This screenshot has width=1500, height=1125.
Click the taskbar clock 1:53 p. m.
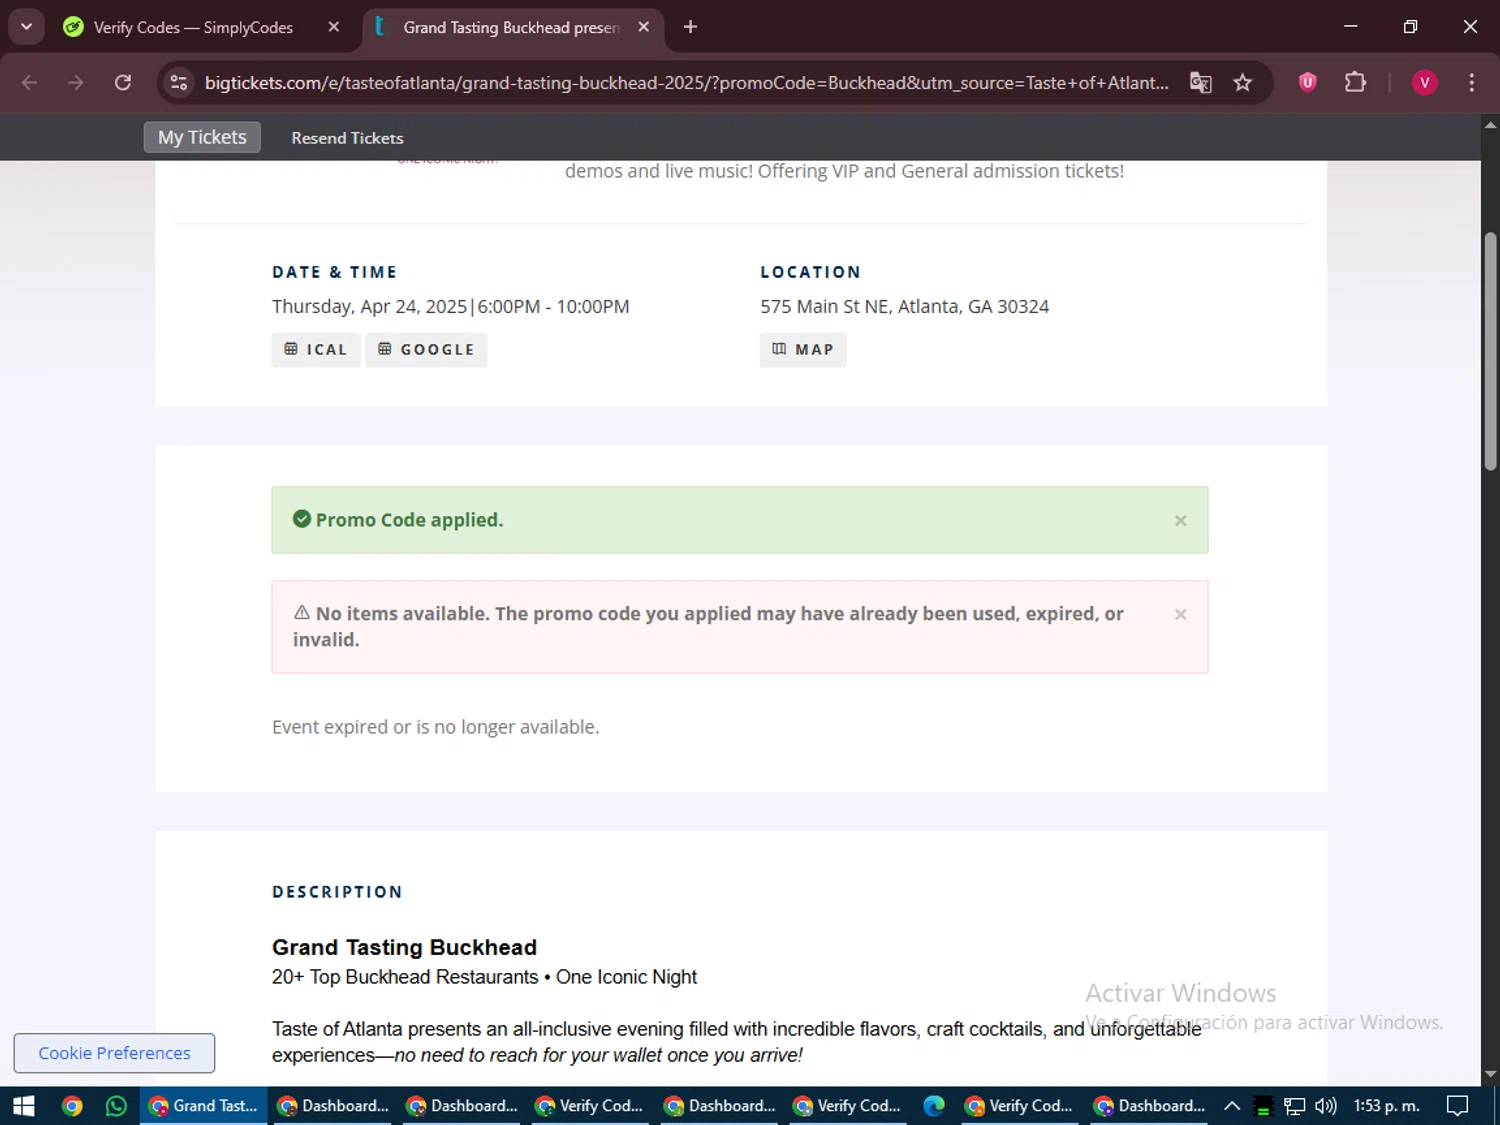click(x=1386, y=1105)
